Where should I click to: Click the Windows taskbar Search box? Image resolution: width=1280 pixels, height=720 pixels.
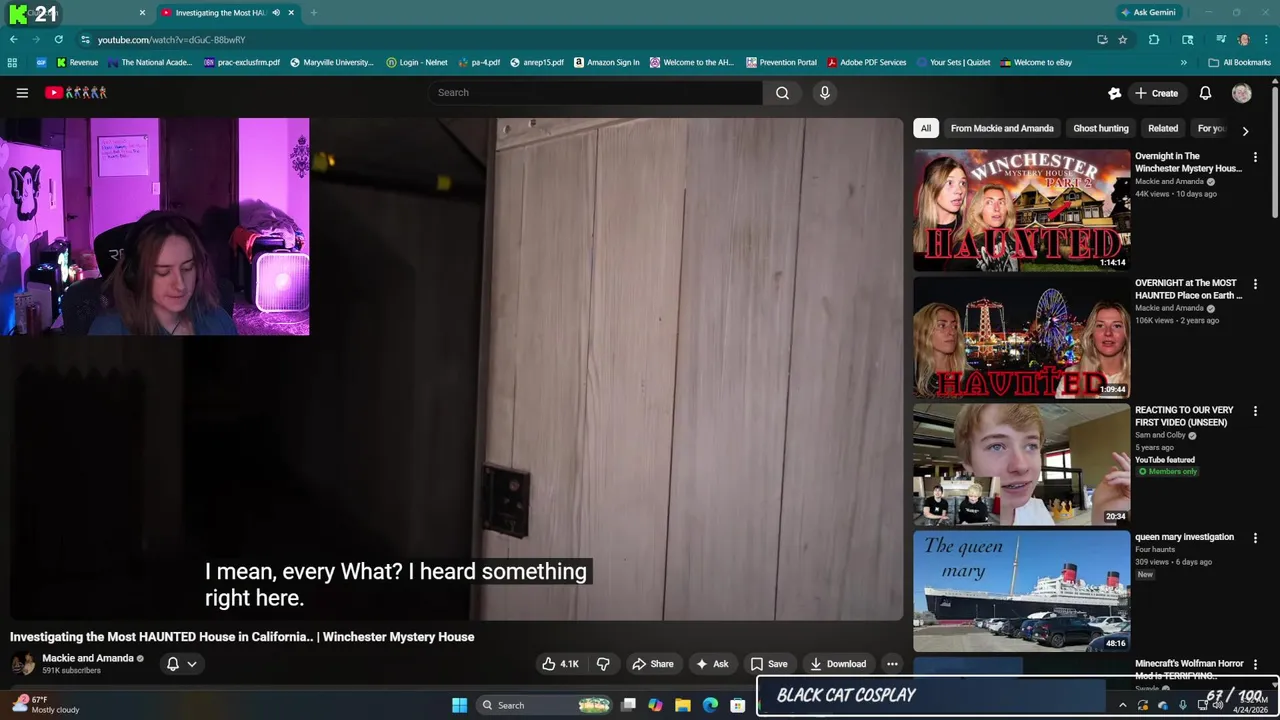(x=544, y=705)
